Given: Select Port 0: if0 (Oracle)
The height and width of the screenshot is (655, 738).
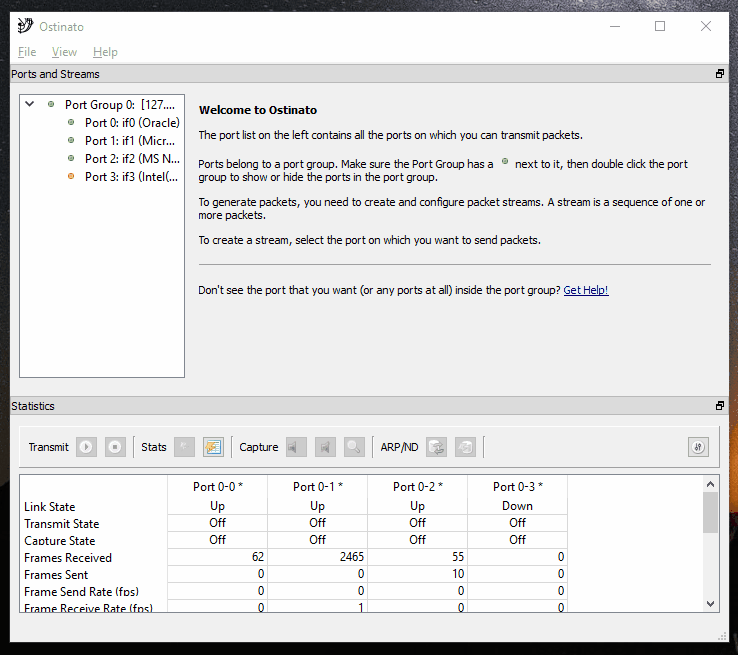Looking at the screenshot, I should click(x=132, y=123).
